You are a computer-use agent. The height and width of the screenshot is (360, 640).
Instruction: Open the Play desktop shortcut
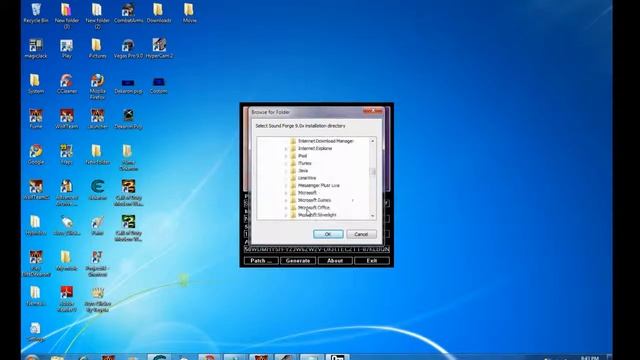67,49
